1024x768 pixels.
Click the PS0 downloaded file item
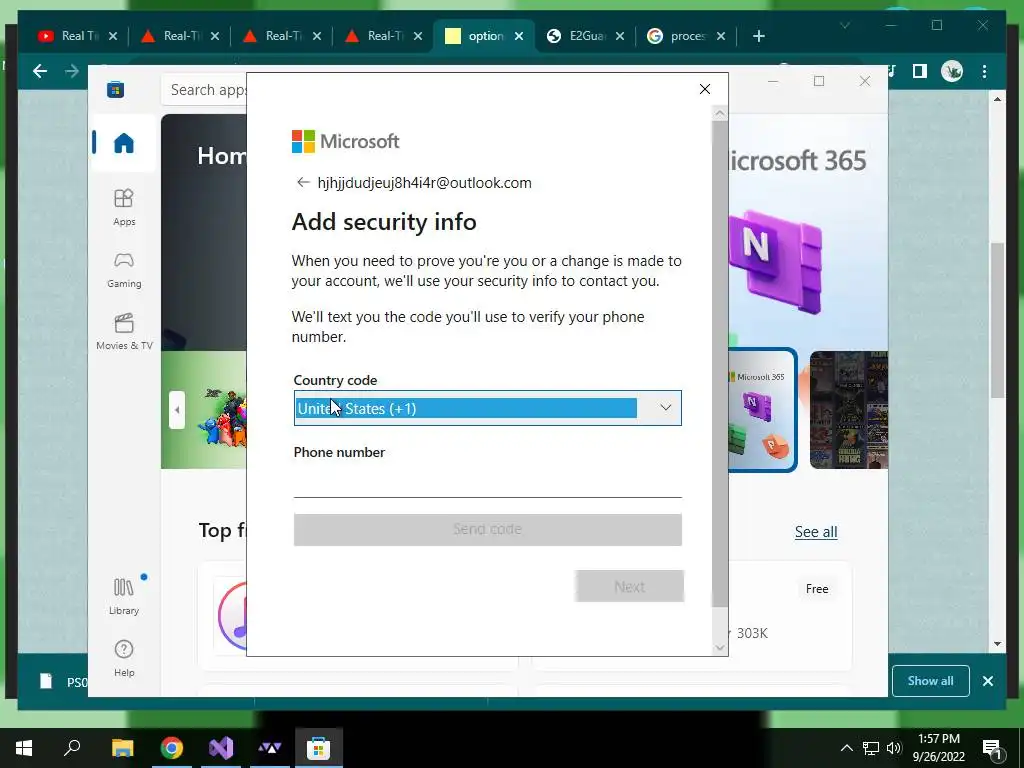[62, 681]
